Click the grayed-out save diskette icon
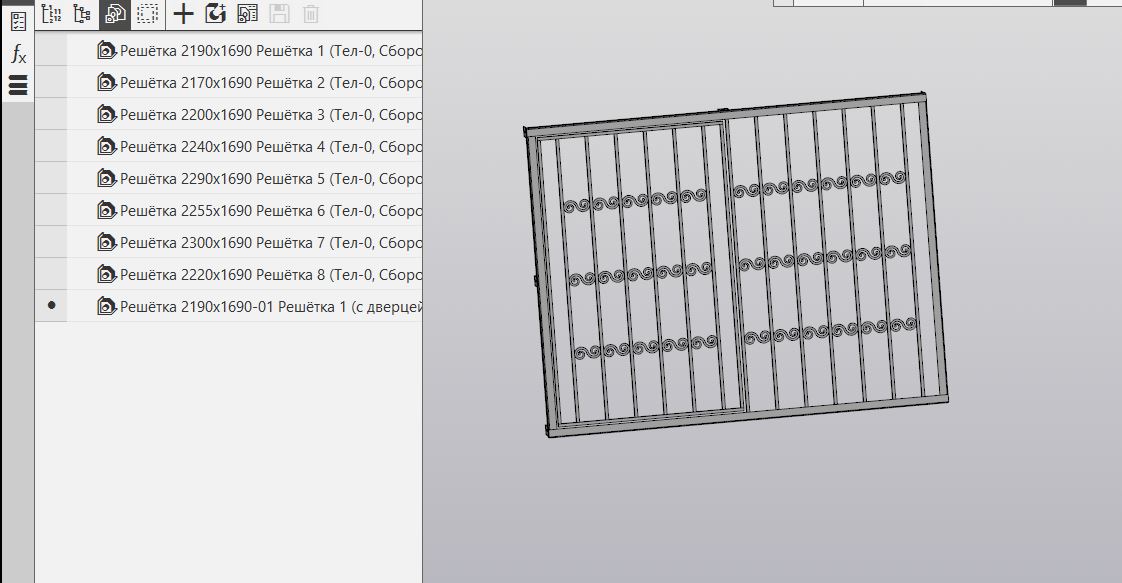The height and width of the screenshot is (583, 1122). pos(279,13)
